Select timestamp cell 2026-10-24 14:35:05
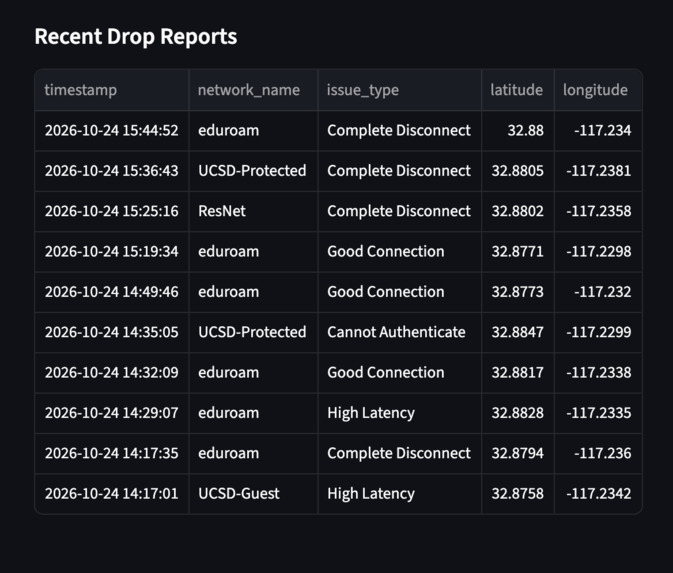 click(112, 332)
